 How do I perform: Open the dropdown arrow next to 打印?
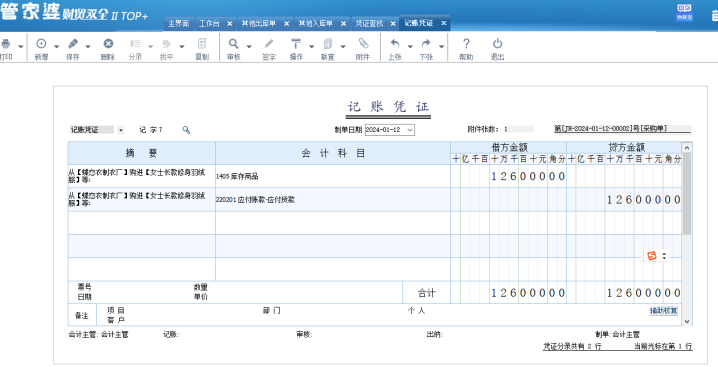[x=21, y=46]
